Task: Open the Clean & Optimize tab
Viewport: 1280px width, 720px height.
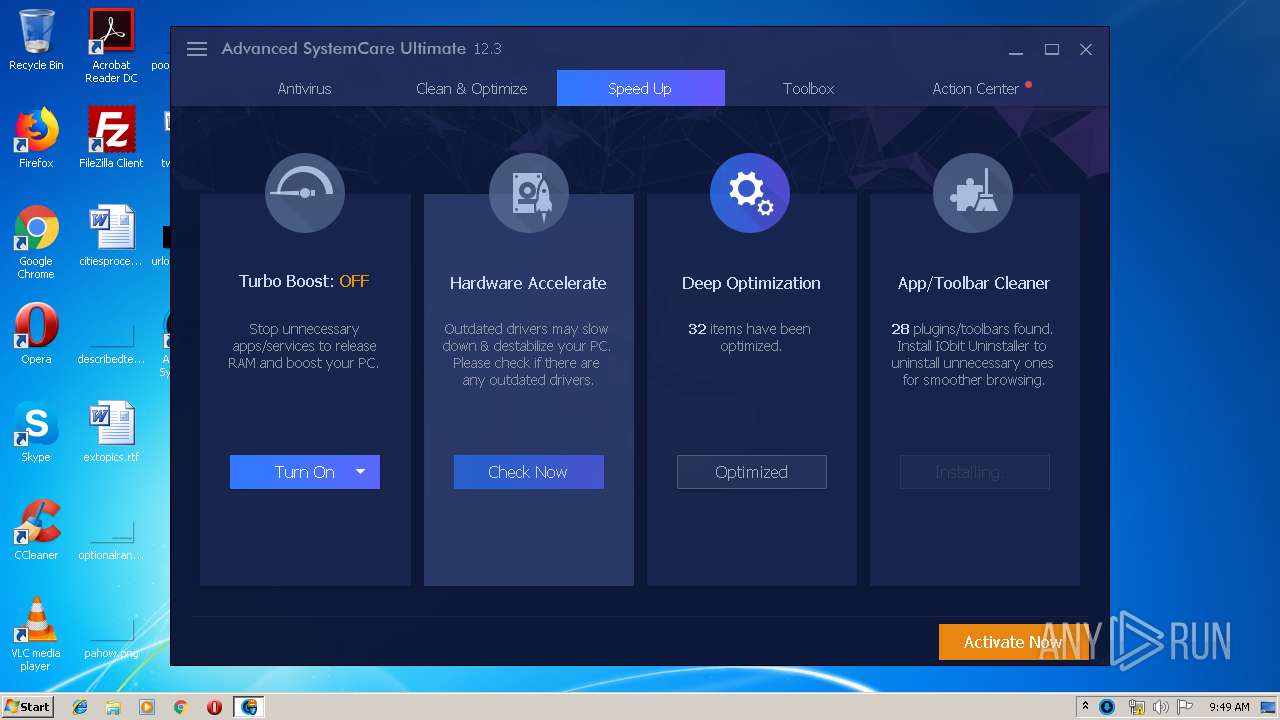Action: pos(472,88)
